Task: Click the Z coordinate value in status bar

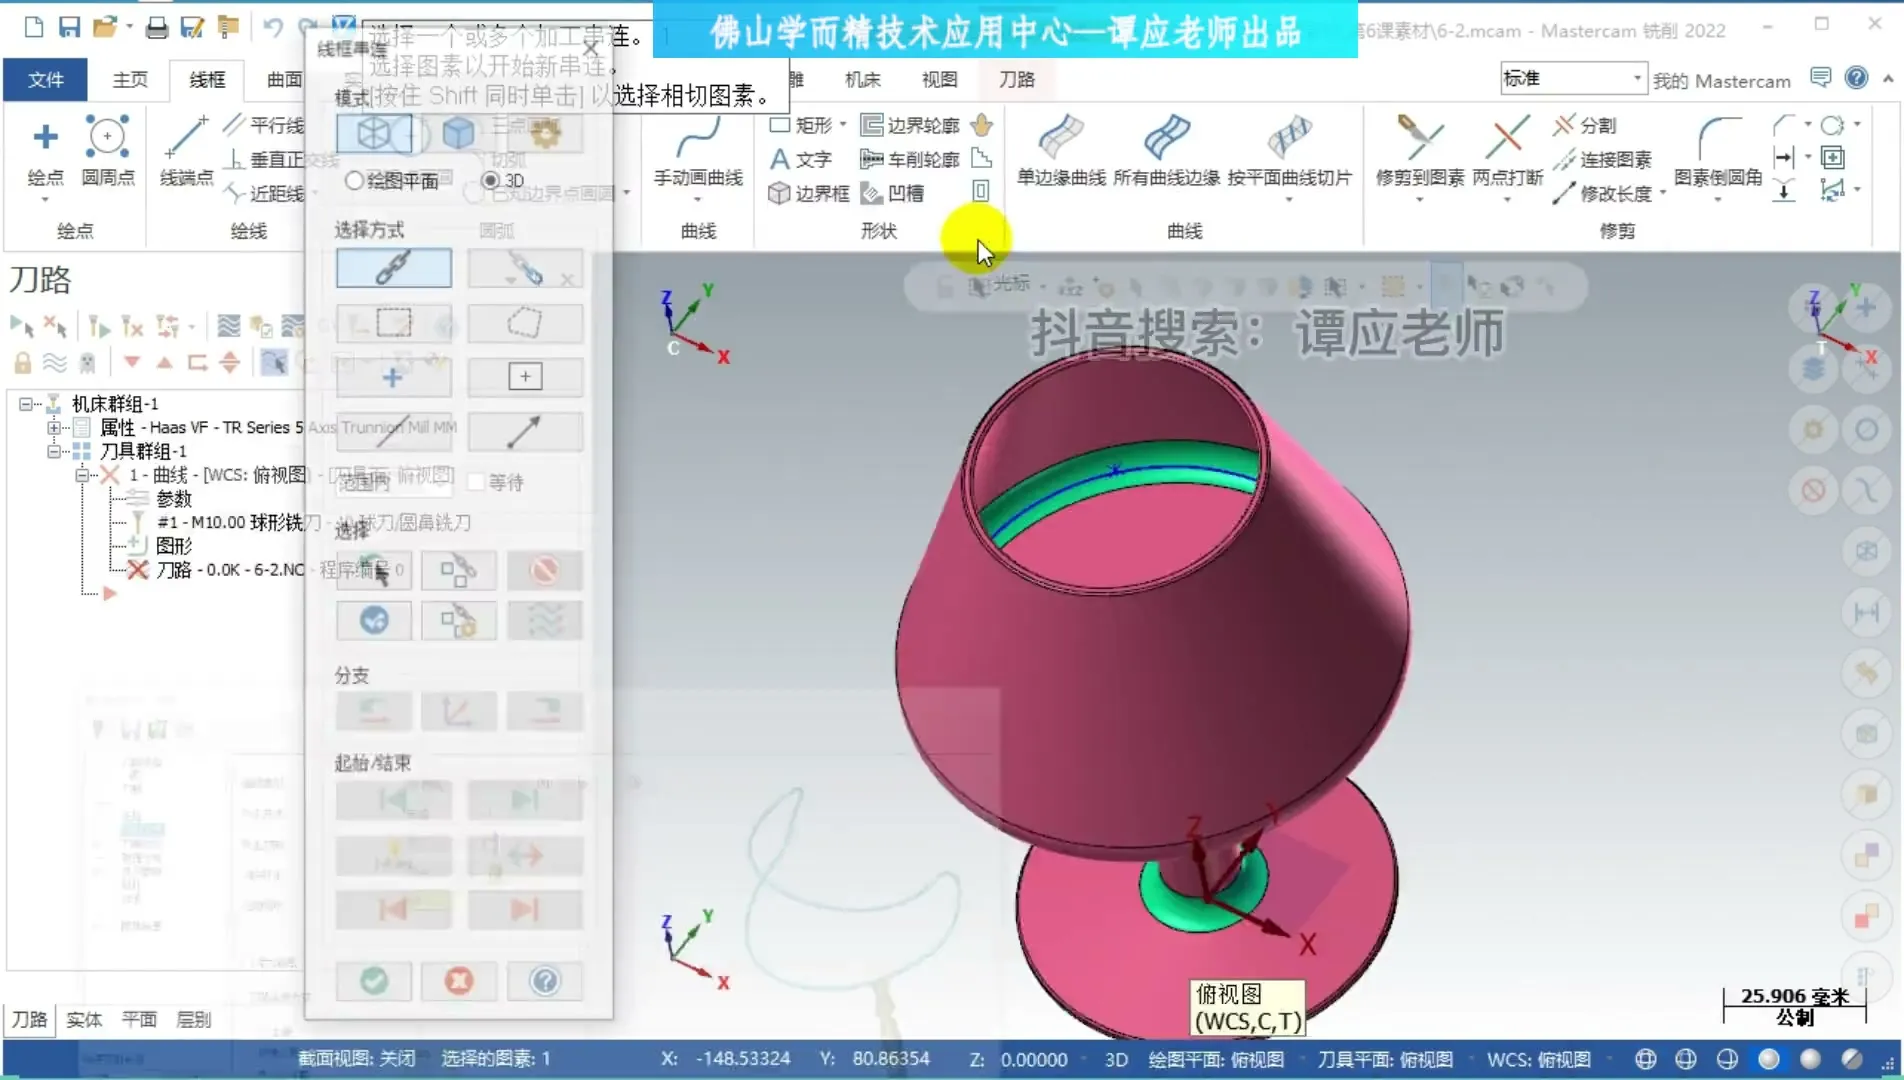Action: [1034, 1059]
